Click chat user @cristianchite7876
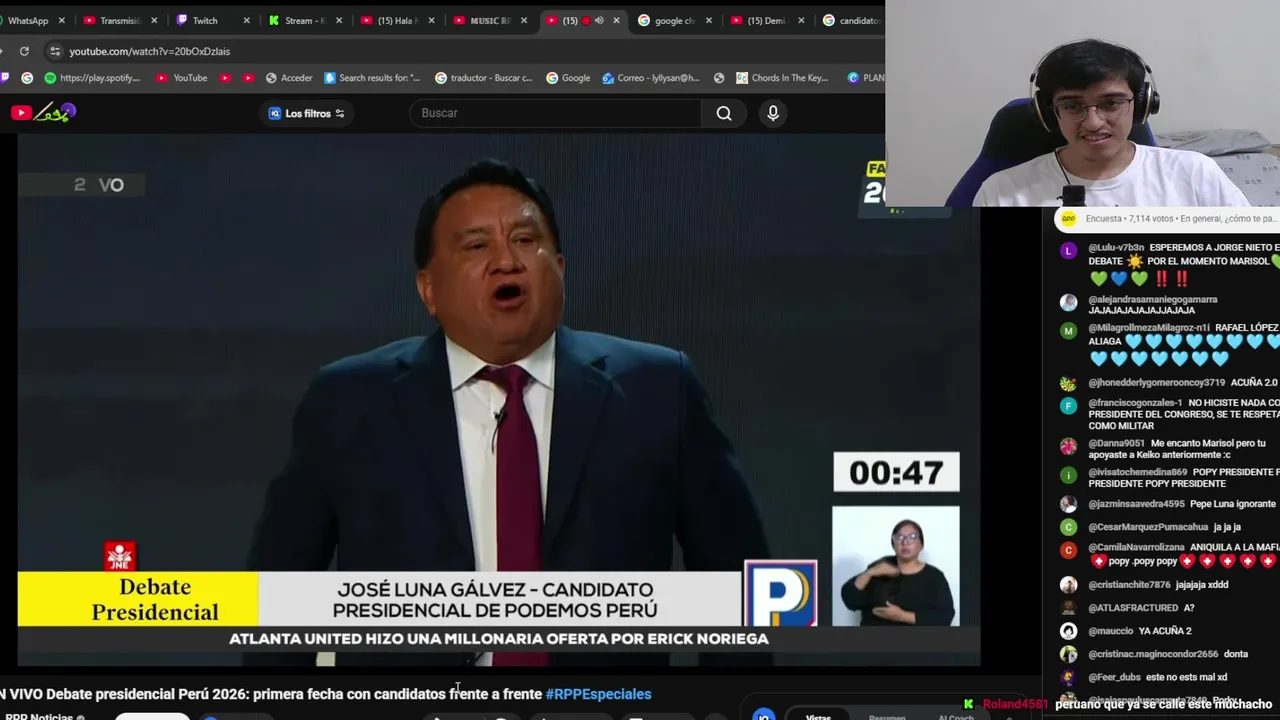Screen dimensions: 1280x720 [1129, 585]
